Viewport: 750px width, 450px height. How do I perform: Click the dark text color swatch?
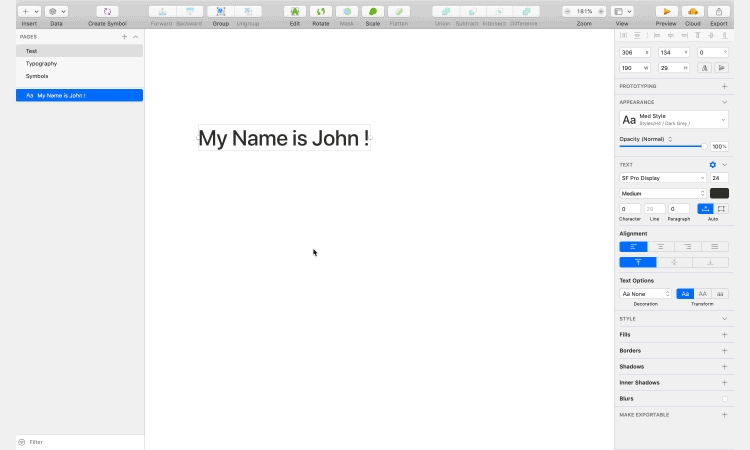(719, 193)
